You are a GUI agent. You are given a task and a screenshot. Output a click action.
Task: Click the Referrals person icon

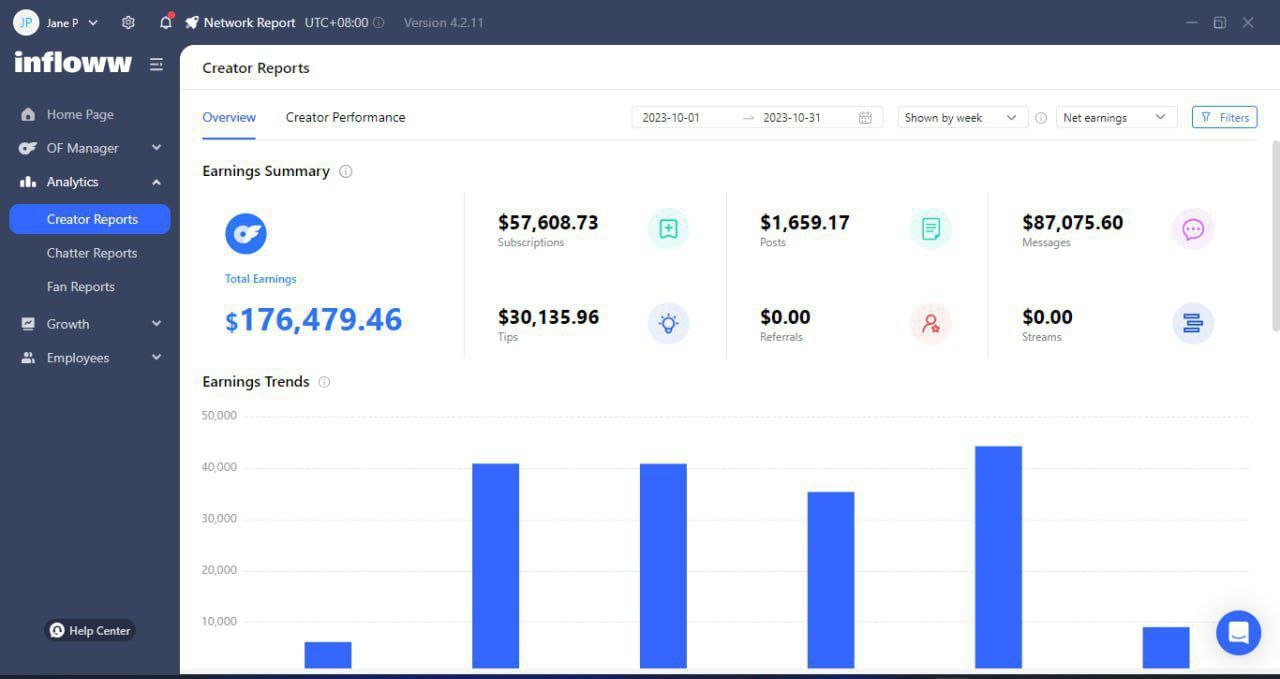pyautogui.click(x=930, y=324)
